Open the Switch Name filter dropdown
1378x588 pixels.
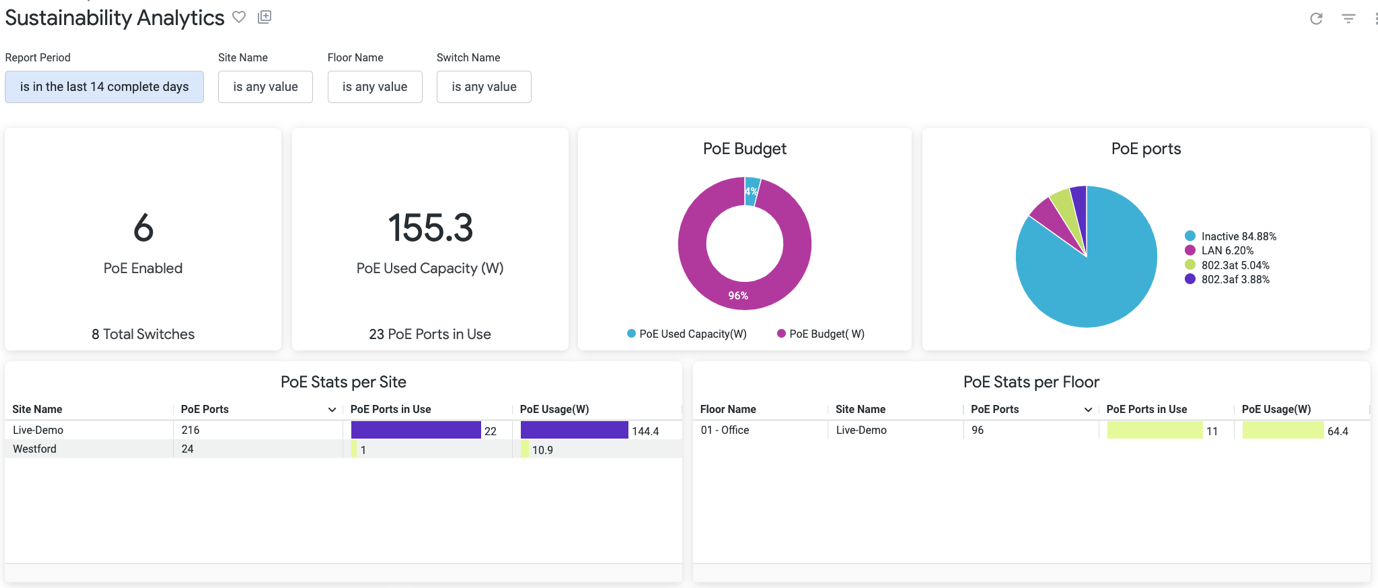(x=483, y=87)
